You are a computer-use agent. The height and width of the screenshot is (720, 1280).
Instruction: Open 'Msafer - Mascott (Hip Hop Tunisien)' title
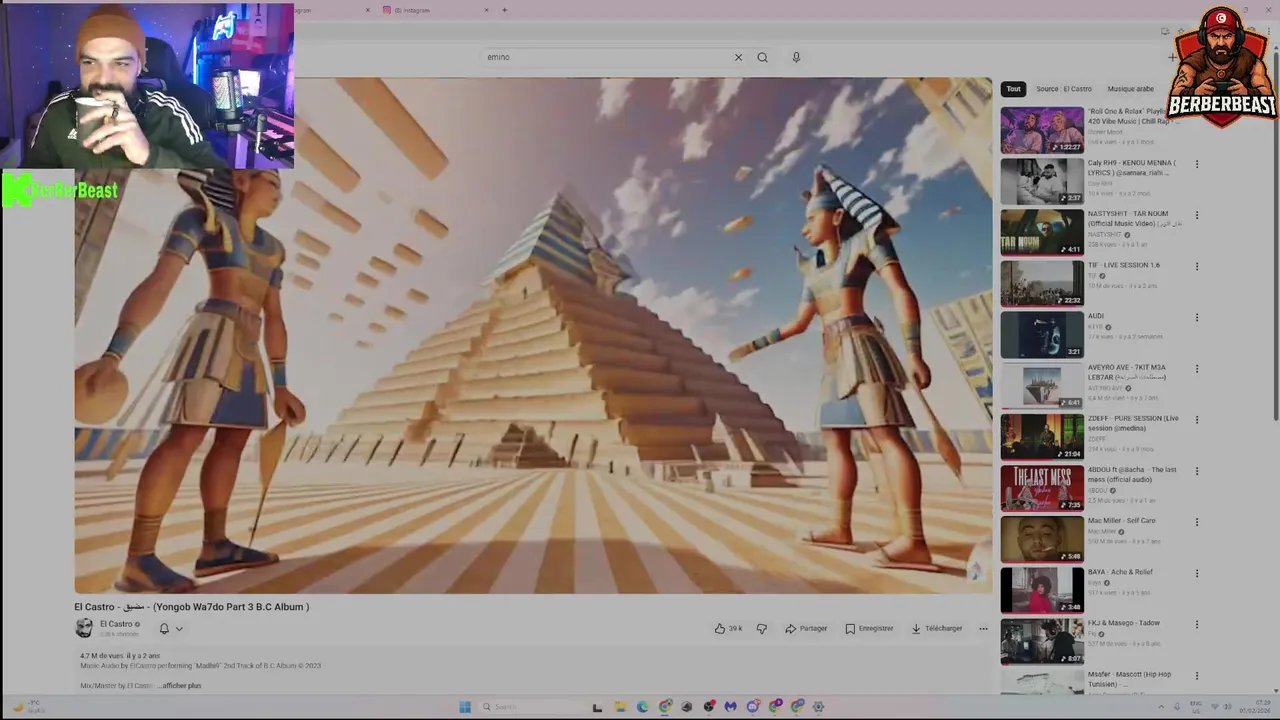(1129, 679)
